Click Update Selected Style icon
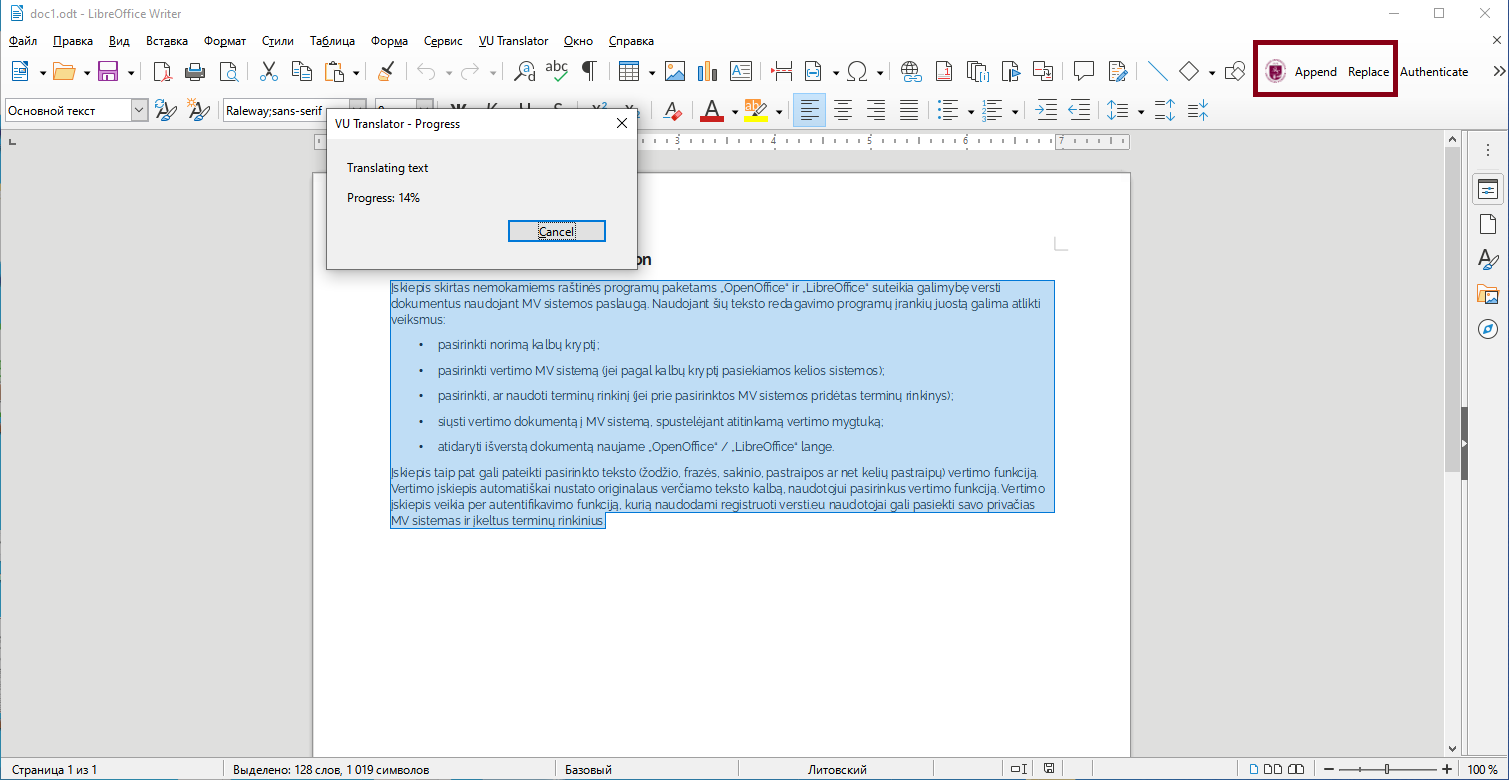Image resolution: width=1509 pixels, height=780 pixels. pos(166,111)
